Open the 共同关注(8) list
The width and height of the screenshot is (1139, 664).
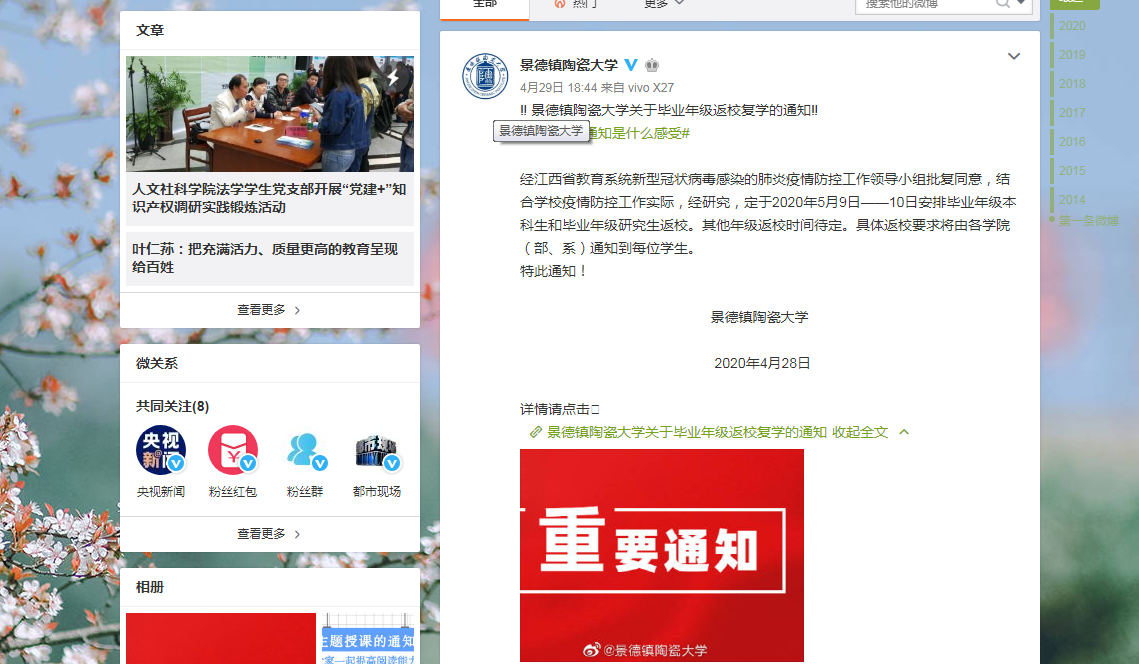[172, 406]
